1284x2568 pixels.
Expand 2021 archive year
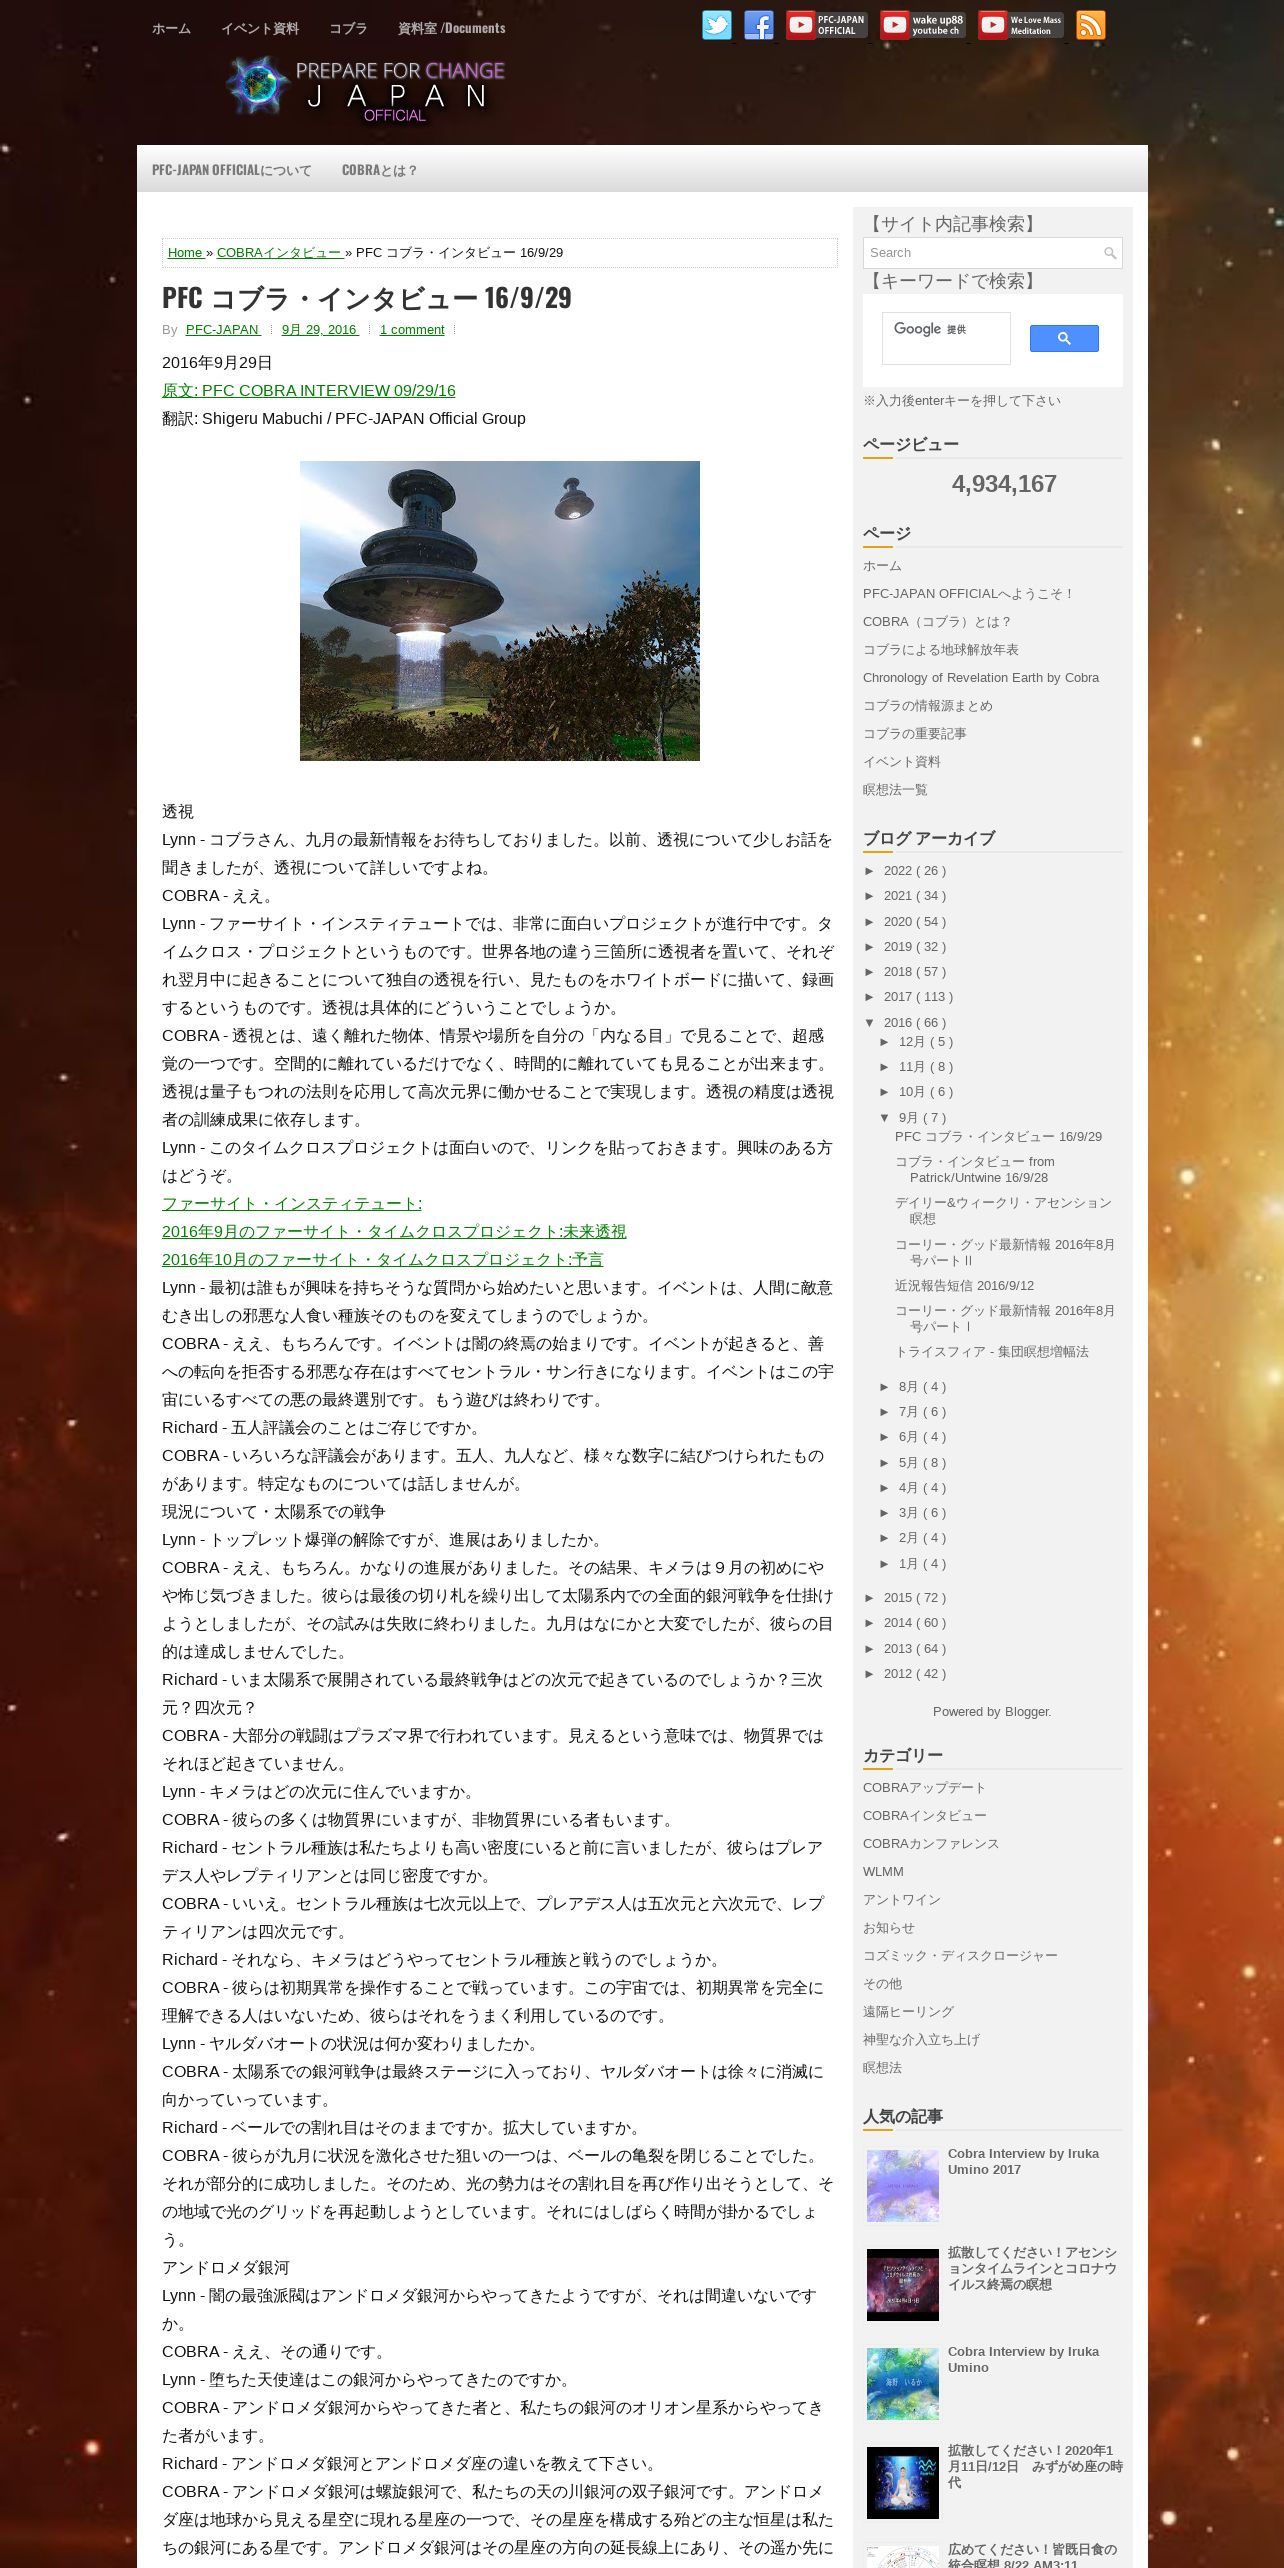coord(871,896)
